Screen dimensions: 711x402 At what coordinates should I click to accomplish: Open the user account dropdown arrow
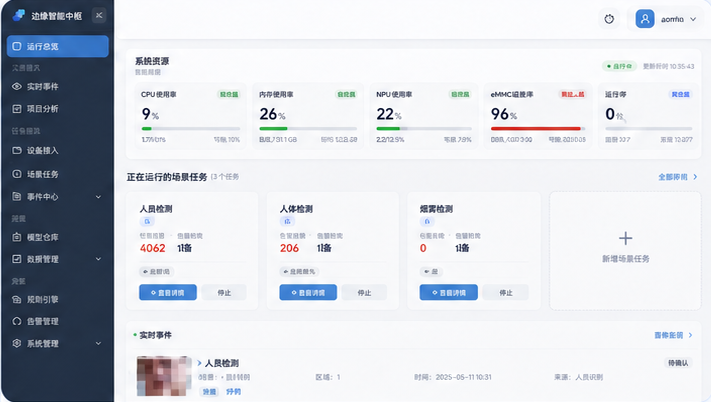click(x=693, y=19)
